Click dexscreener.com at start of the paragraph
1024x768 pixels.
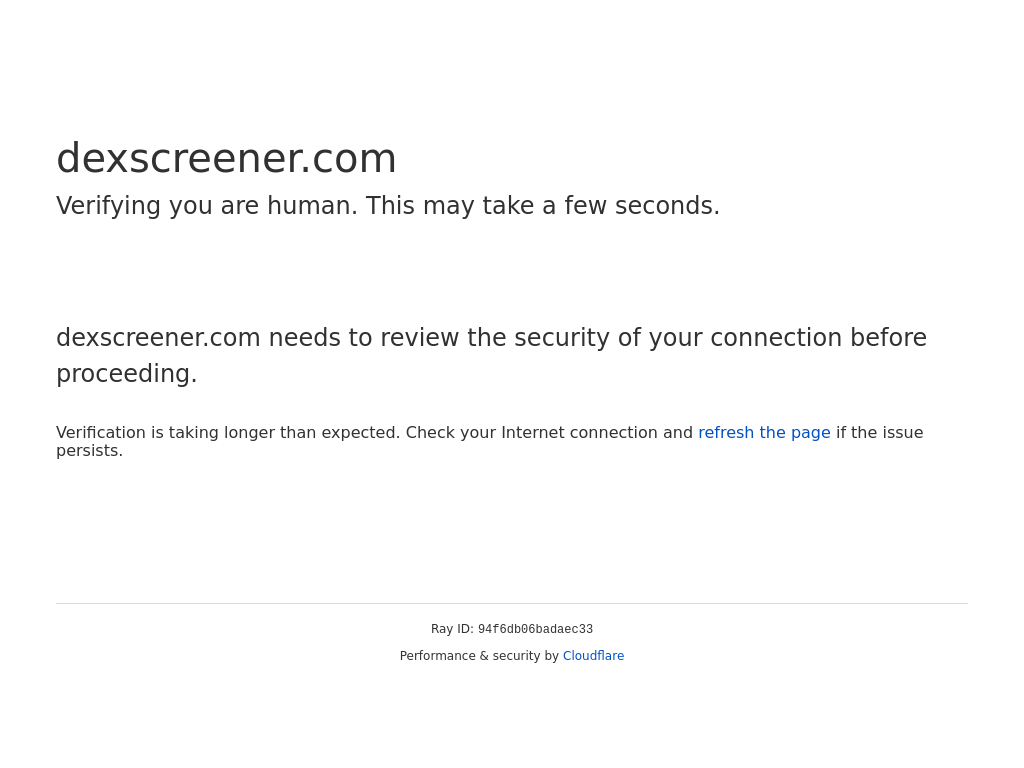[159, 338]
